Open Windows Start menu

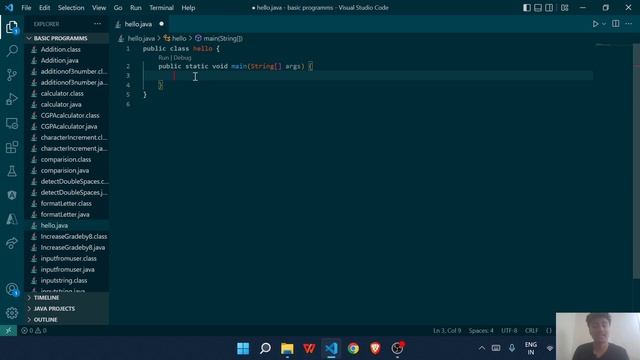[243, 349]
